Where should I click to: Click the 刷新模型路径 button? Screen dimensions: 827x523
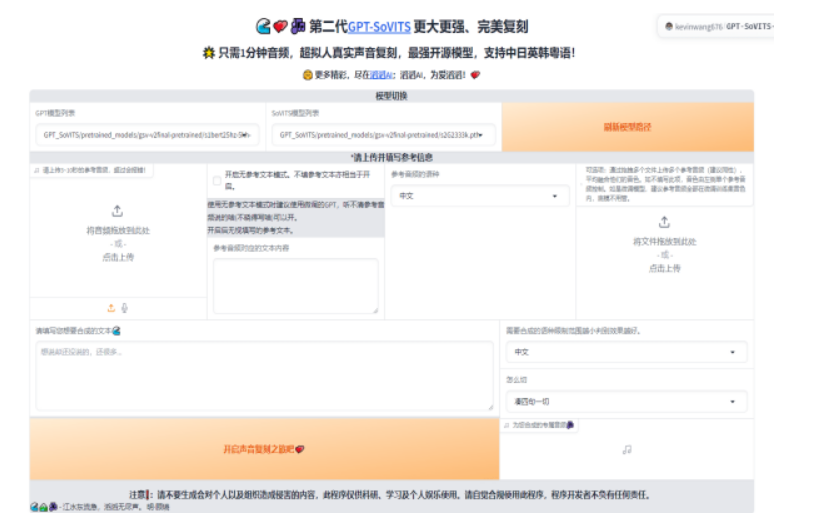coord(627,127)
